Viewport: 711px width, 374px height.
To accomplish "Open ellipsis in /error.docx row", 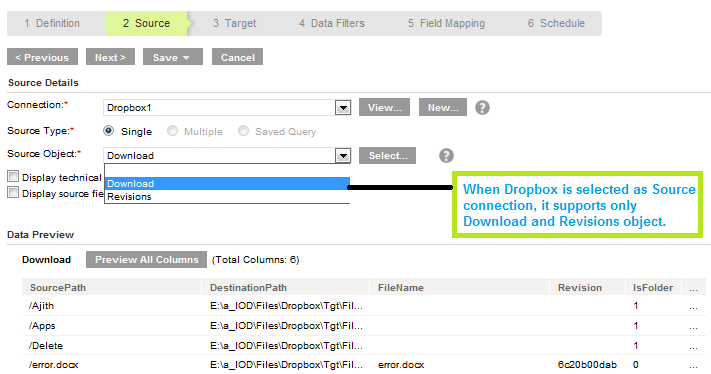I will [693, 365].
